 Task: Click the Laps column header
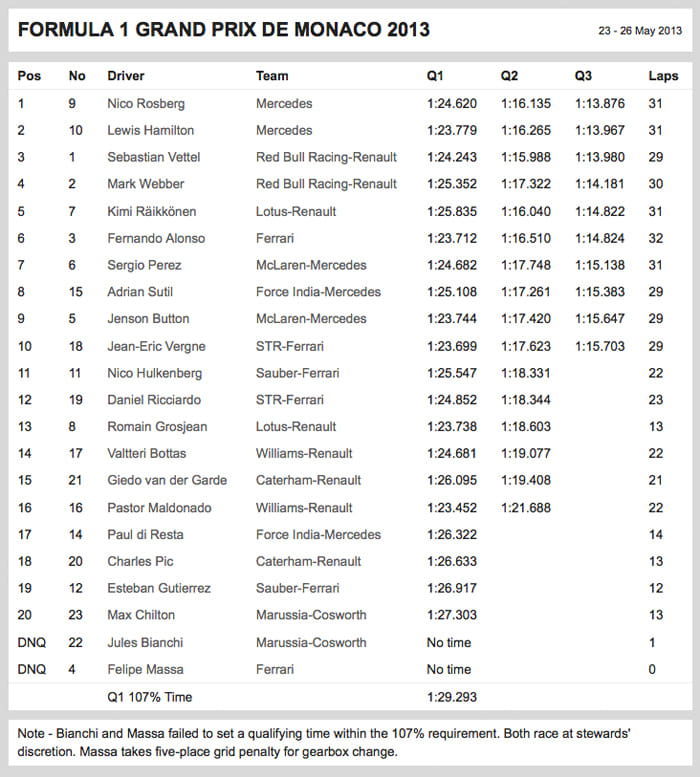pos(663,76)
